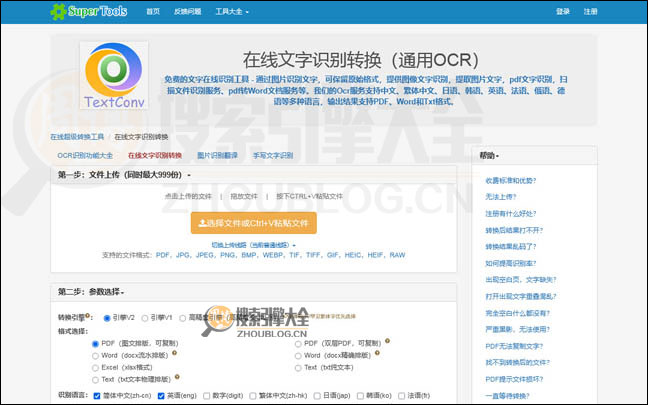Viewport: 648px width, 405px height.
Task: Select the 引擎V2 radio button
Action: tap(107, 318)
